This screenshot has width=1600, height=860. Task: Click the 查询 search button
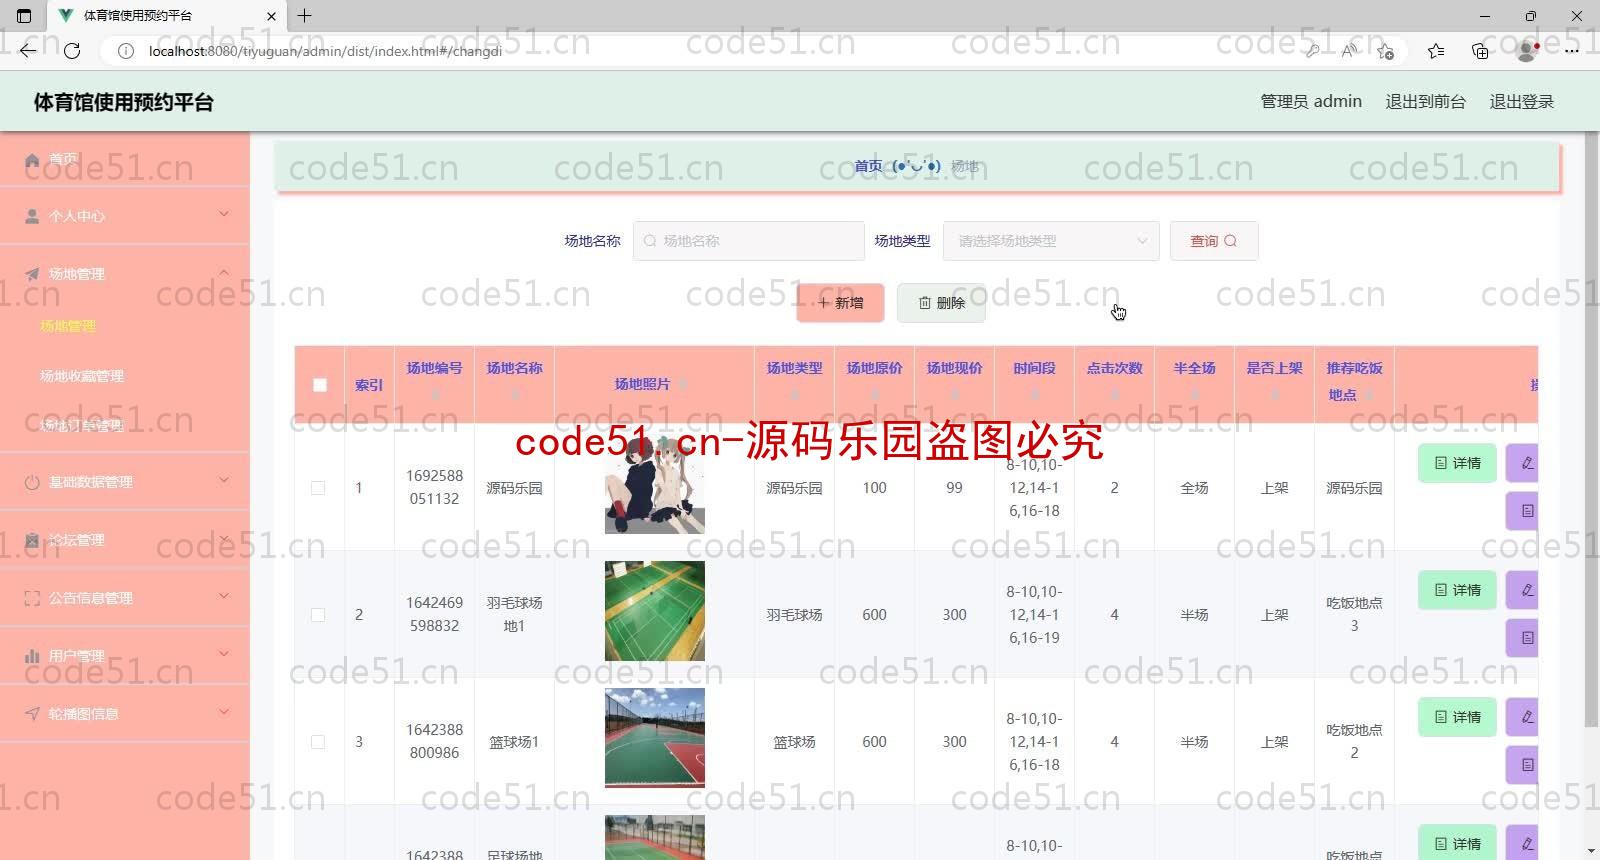point(1214,241)
